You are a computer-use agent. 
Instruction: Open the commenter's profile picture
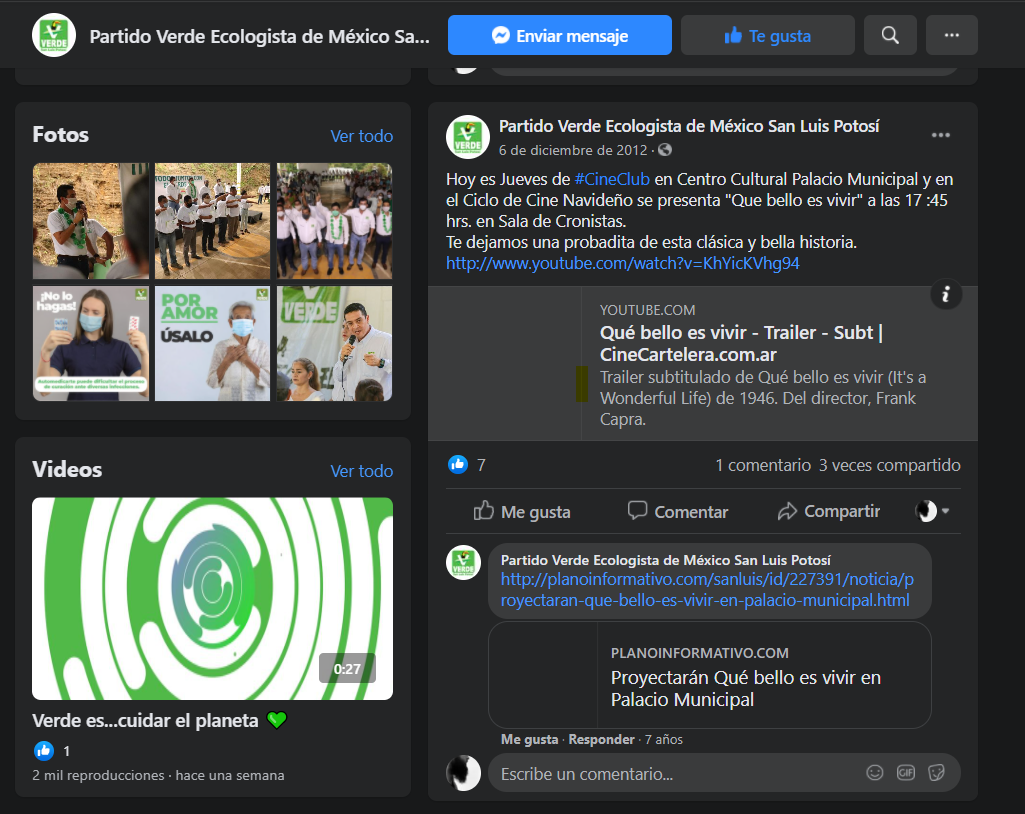click(463, 562)
